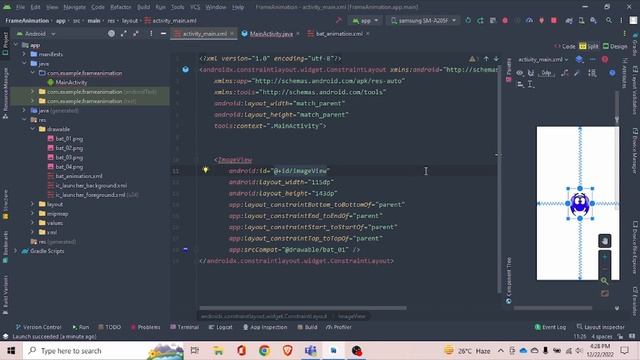Viewport: 640px width, 360px height.
Task: Go to previous highlighted error arrow
Action: point(486,59)
